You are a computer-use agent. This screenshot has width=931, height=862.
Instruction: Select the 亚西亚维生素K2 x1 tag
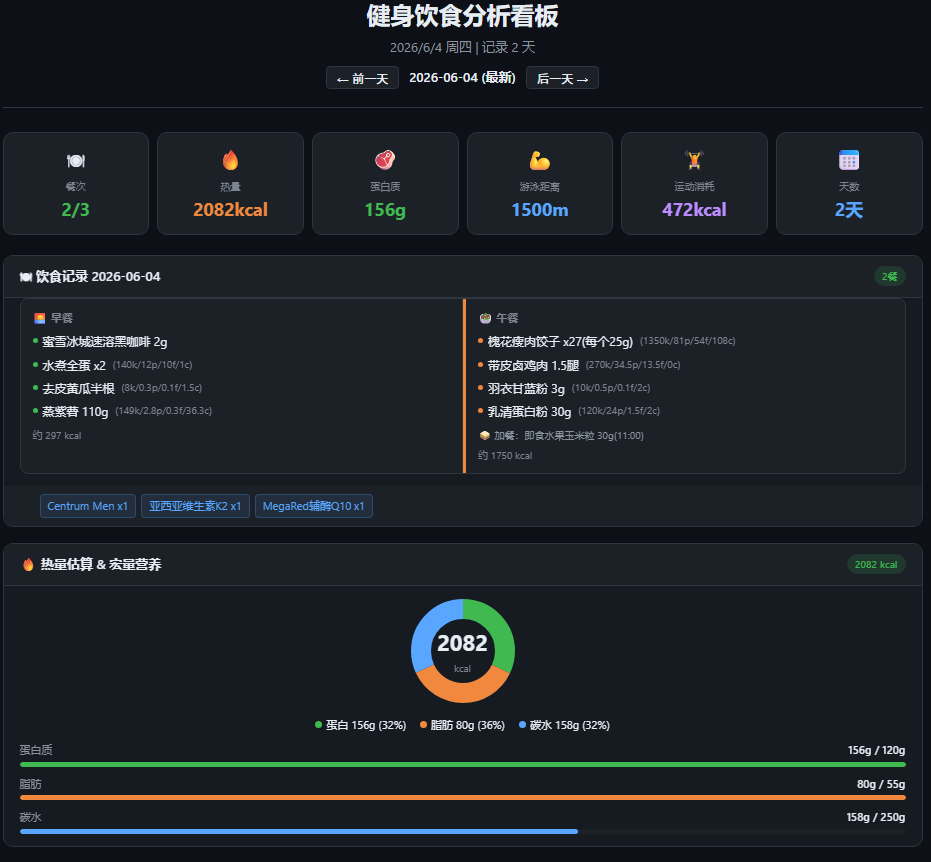point(195,506)
